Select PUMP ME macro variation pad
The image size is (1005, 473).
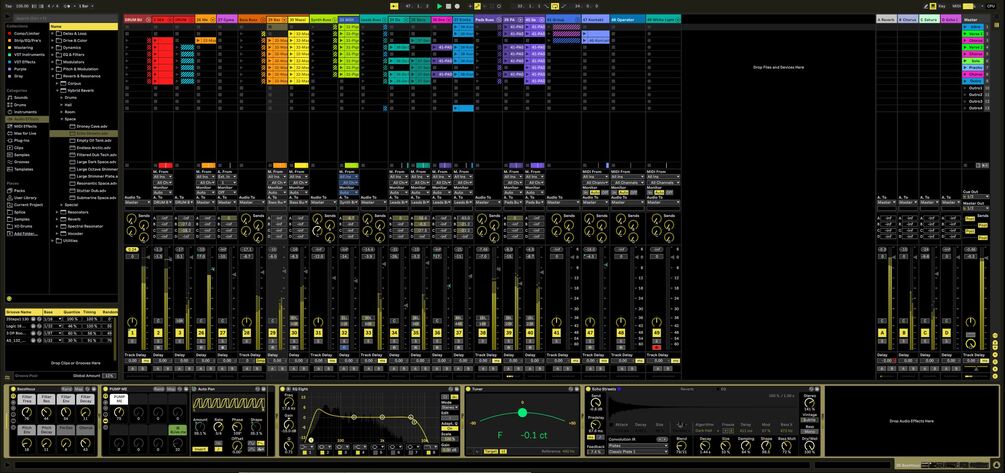(x=119, y=399)
